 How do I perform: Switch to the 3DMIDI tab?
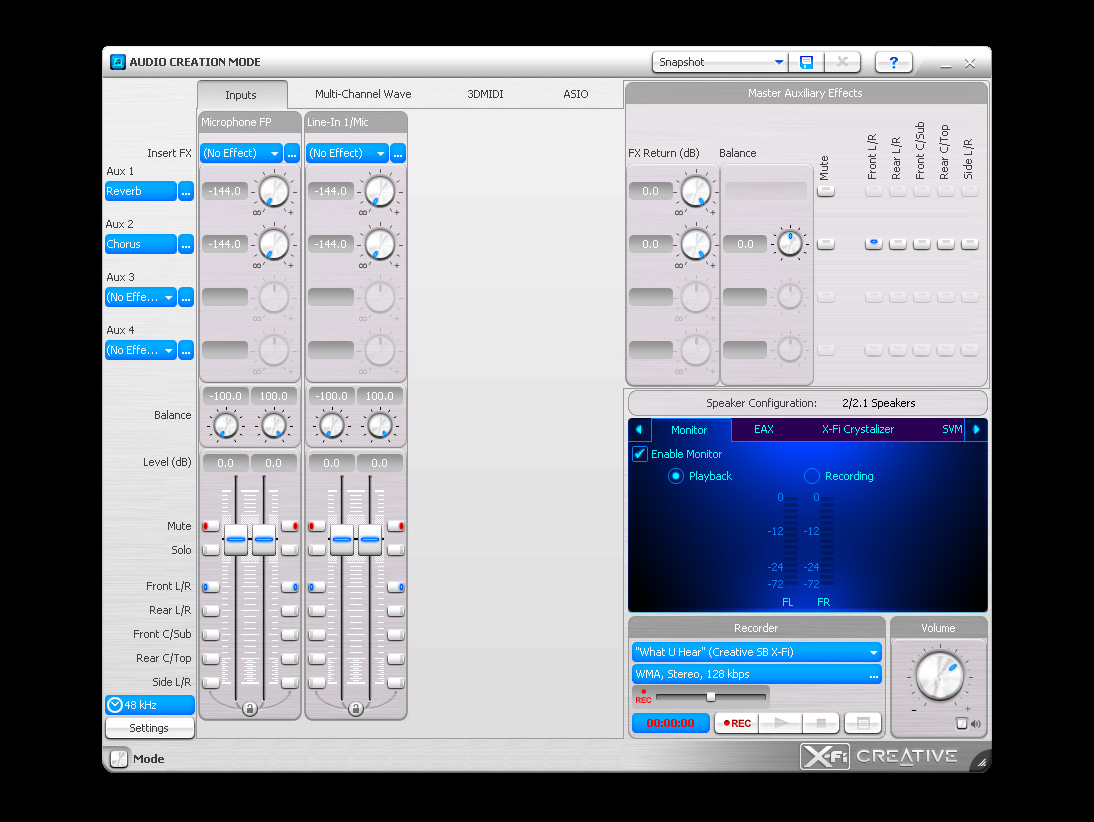click(485, 94)
